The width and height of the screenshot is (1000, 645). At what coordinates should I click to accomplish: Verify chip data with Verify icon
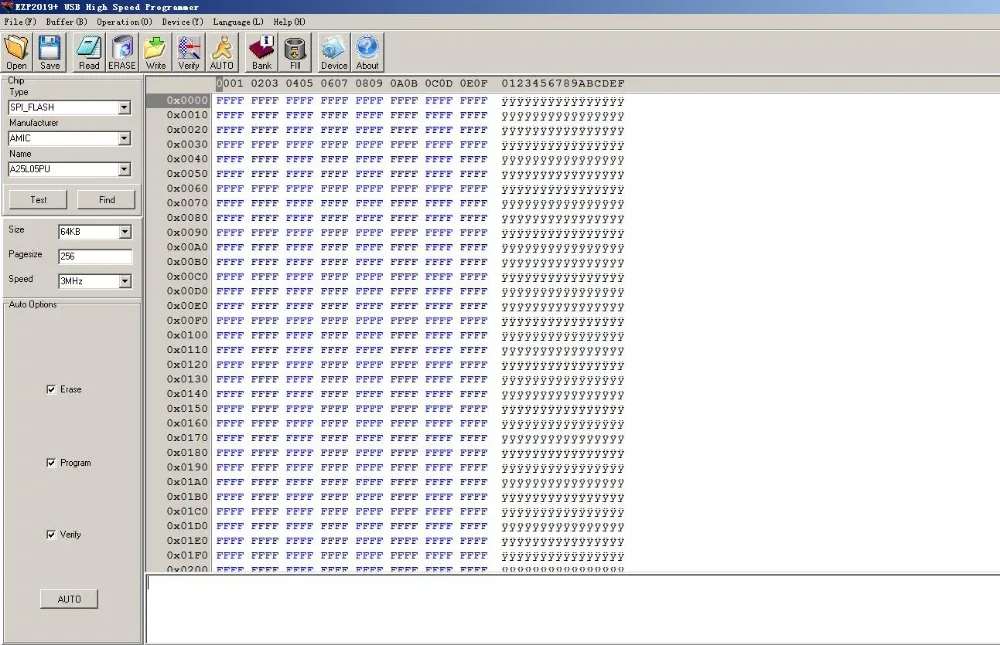point(189,52)
